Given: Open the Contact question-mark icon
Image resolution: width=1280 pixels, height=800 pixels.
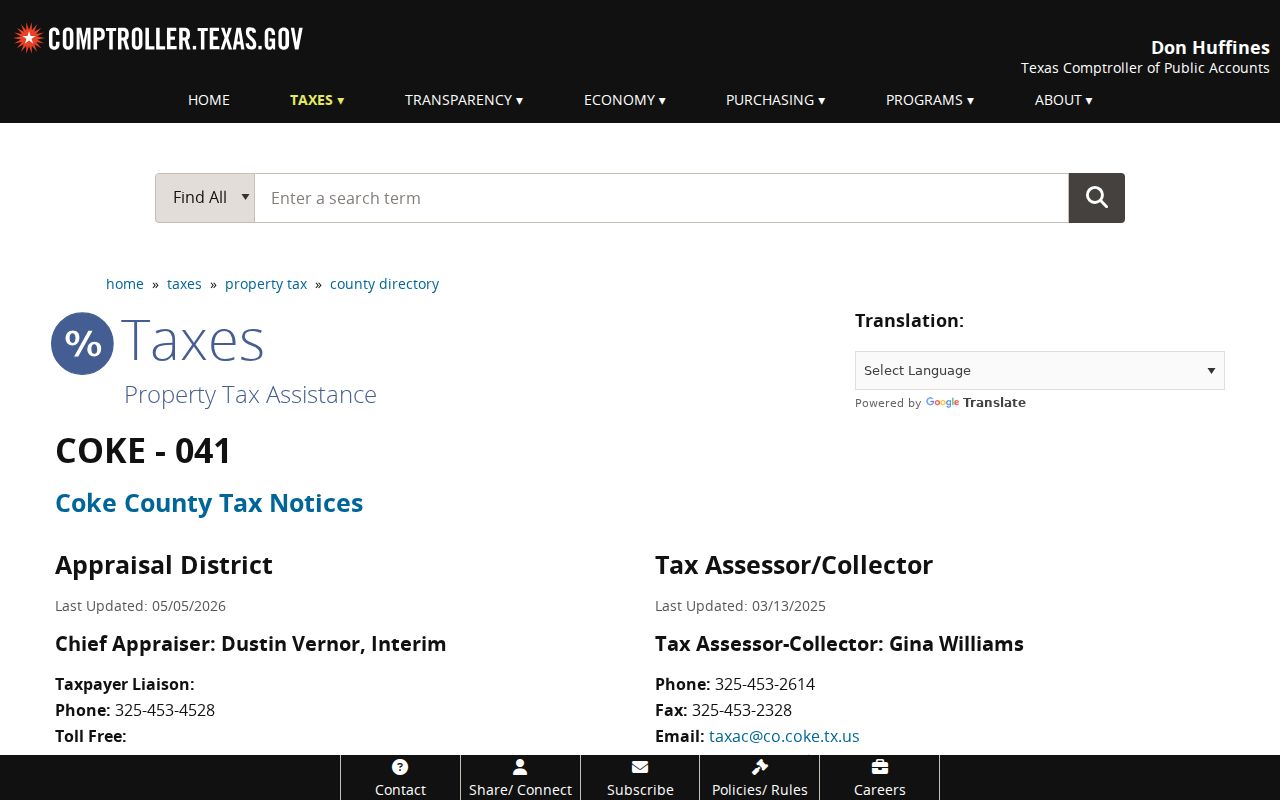Looking at the screenshot, I should tap(400, 767).
